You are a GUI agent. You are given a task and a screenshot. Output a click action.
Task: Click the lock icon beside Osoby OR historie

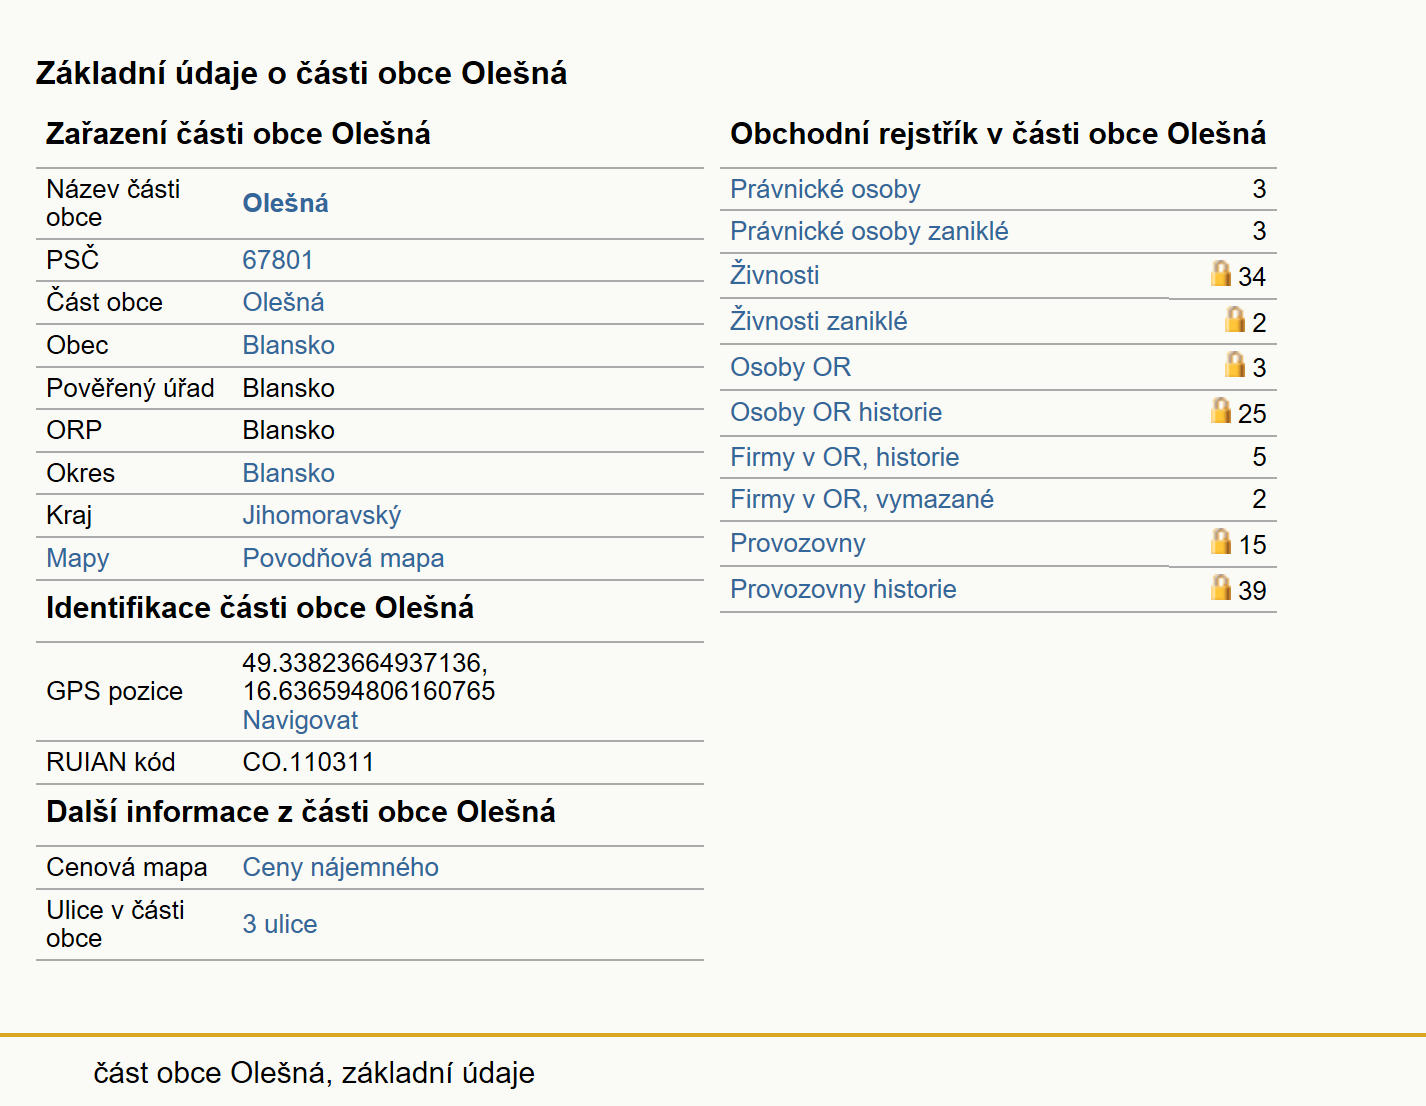(1221, 411)
